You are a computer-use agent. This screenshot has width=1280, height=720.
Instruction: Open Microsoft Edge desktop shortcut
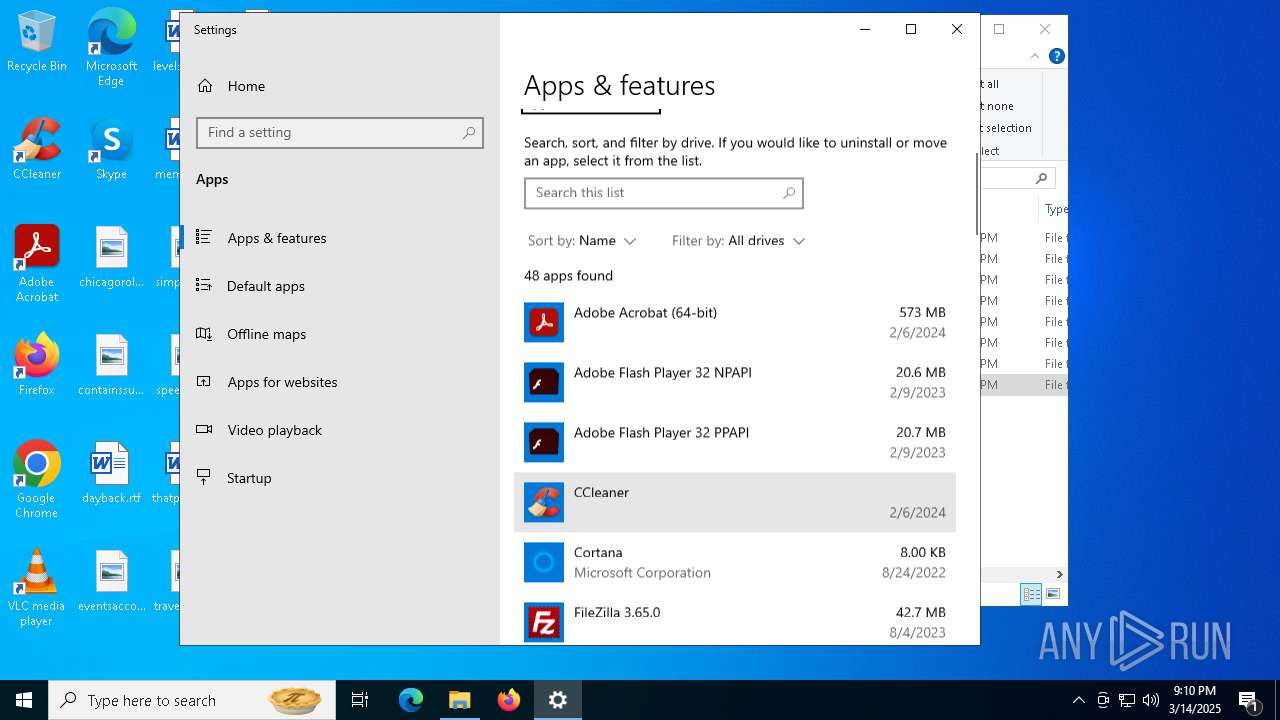pos(111,48)
